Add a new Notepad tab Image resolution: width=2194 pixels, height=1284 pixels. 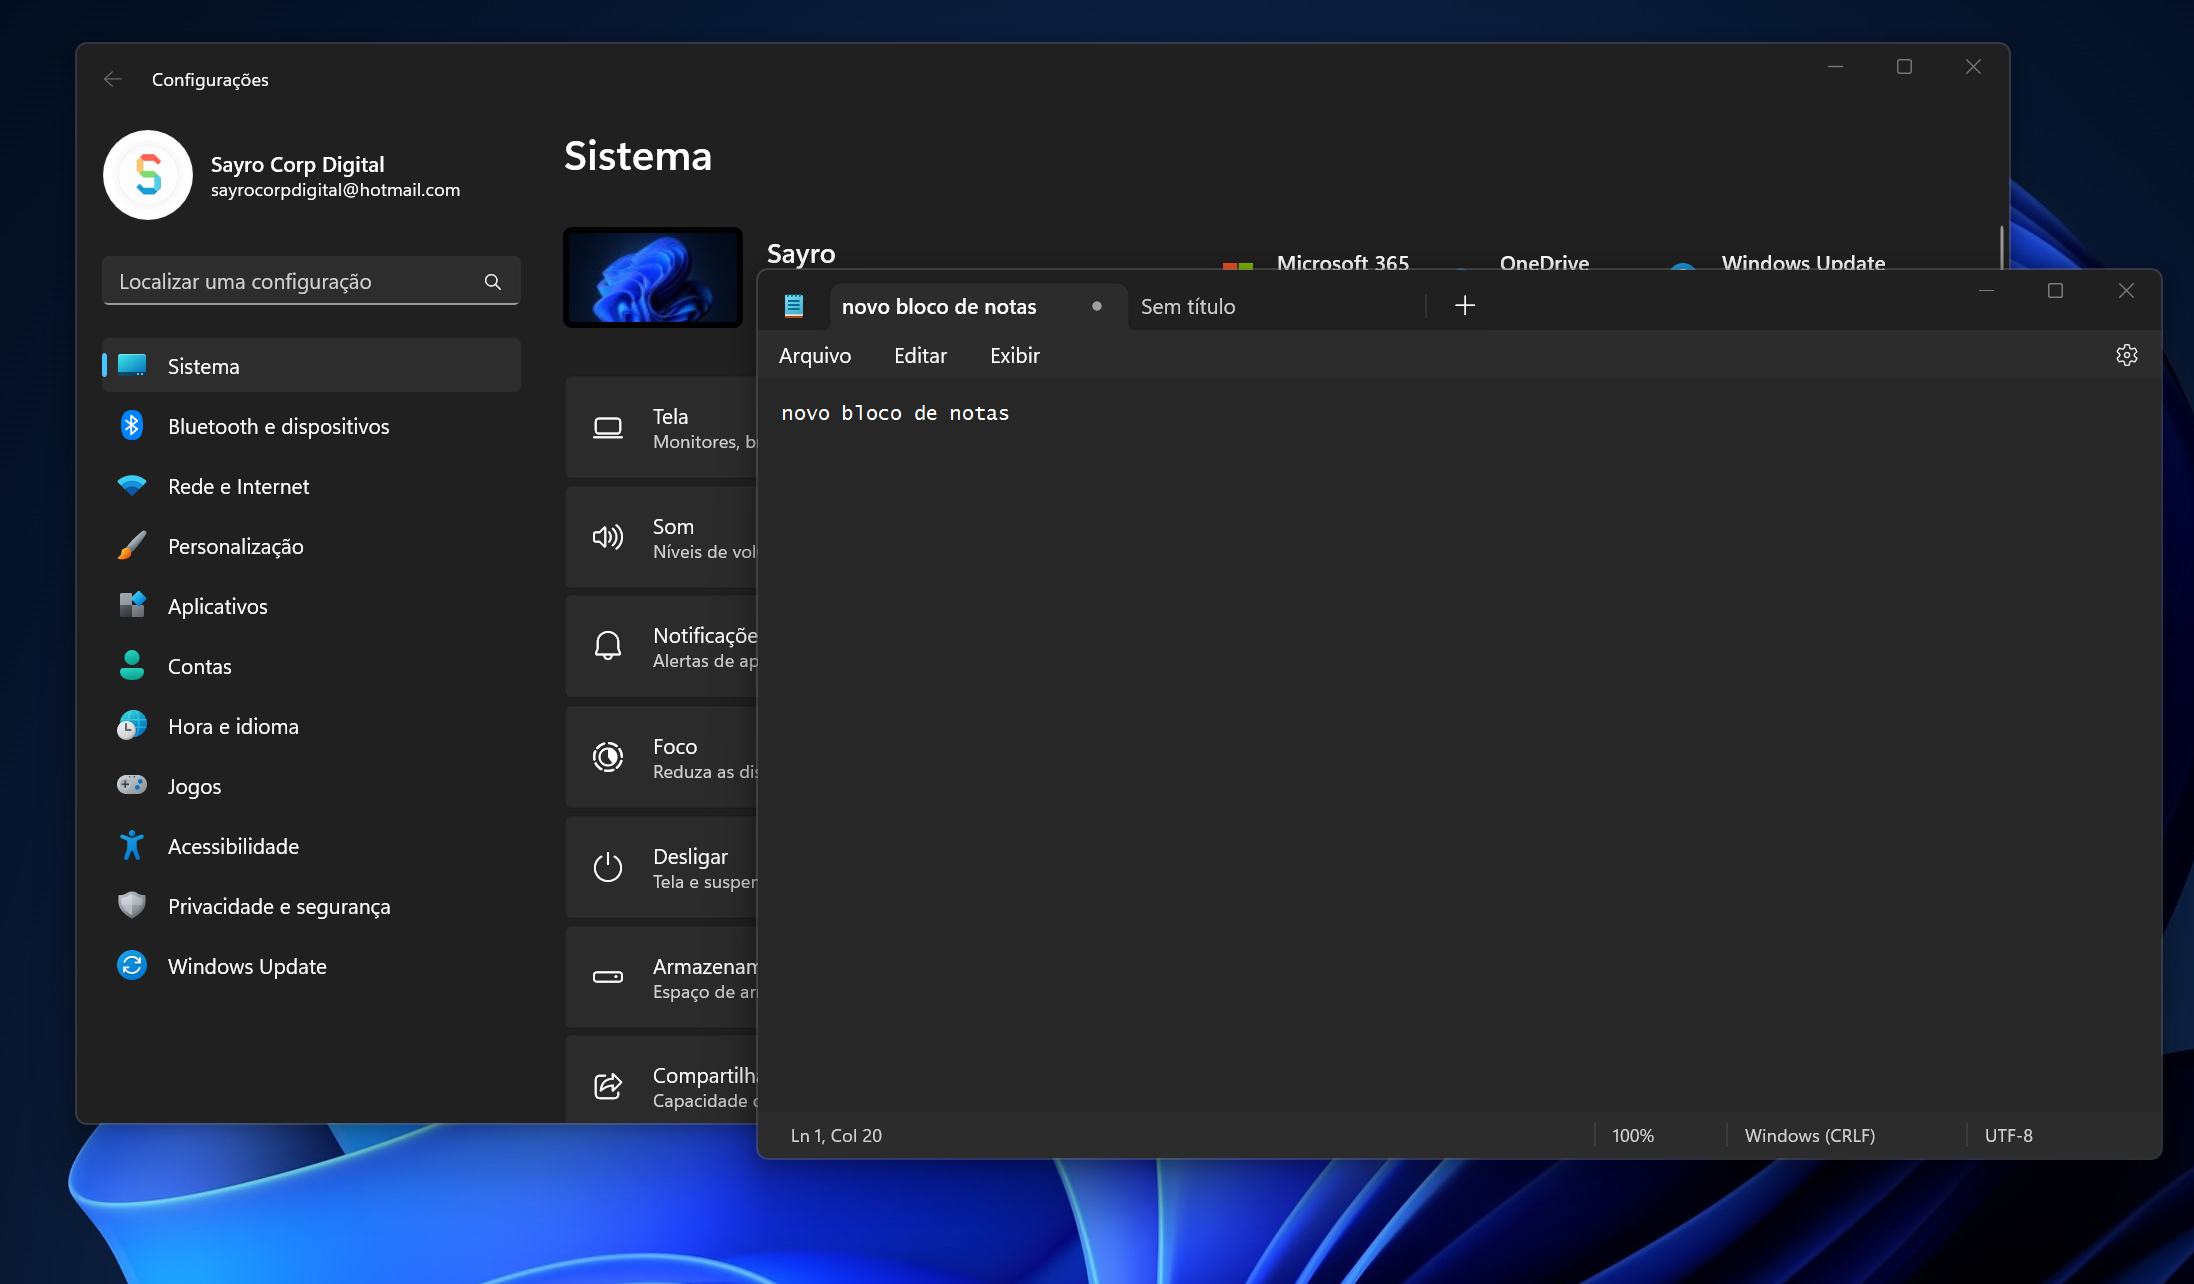(1465, 306)
